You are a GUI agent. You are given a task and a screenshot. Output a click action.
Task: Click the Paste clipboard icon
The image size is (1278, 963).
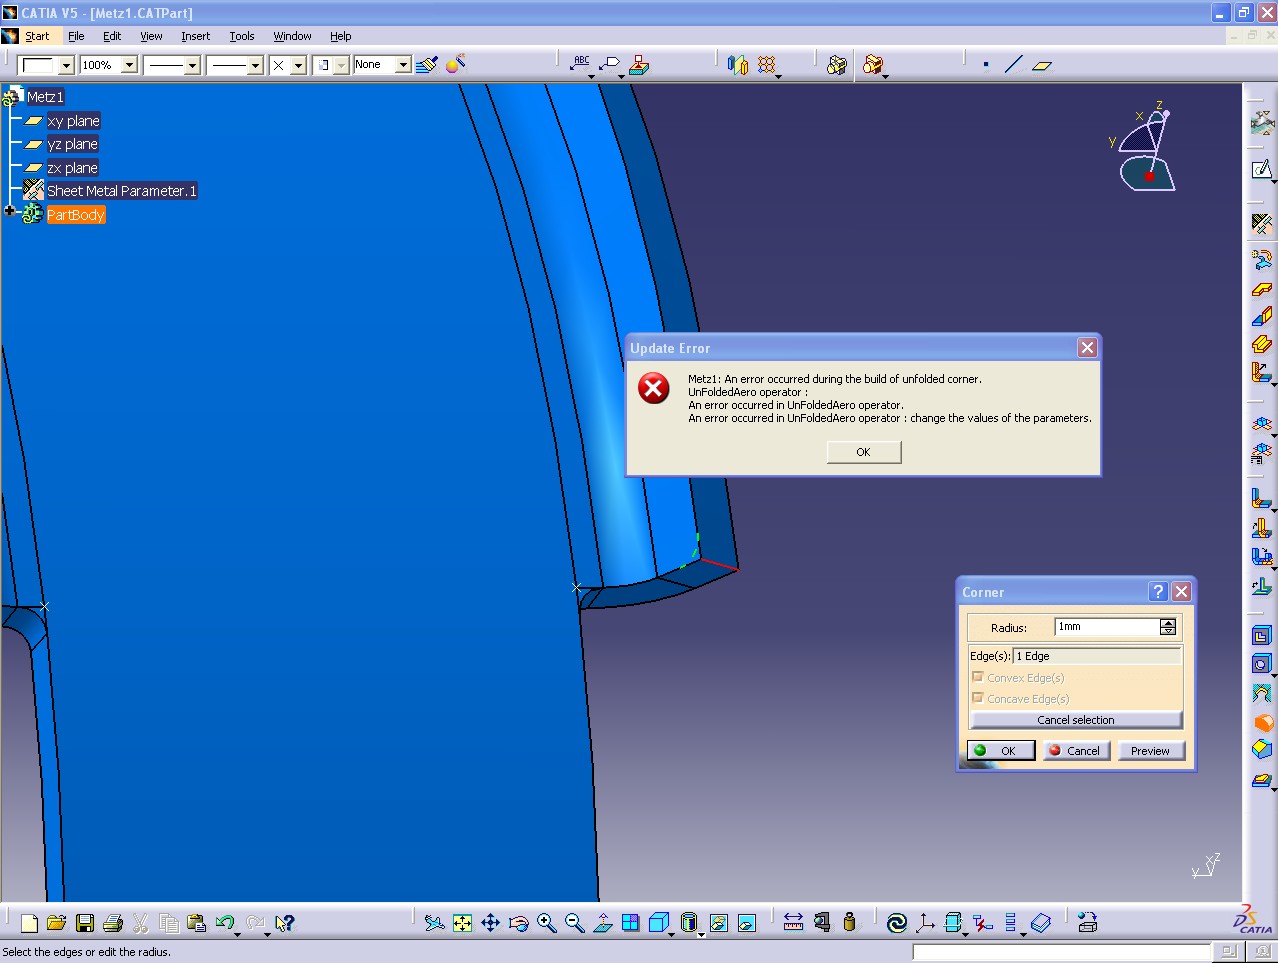196,923
